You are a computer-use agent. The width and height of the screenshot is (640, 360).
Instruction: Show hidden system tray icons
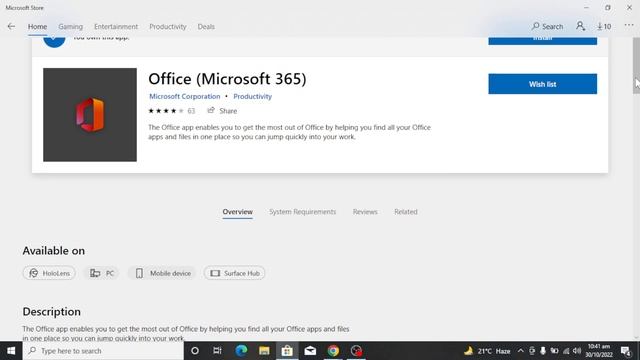(520, 351)
